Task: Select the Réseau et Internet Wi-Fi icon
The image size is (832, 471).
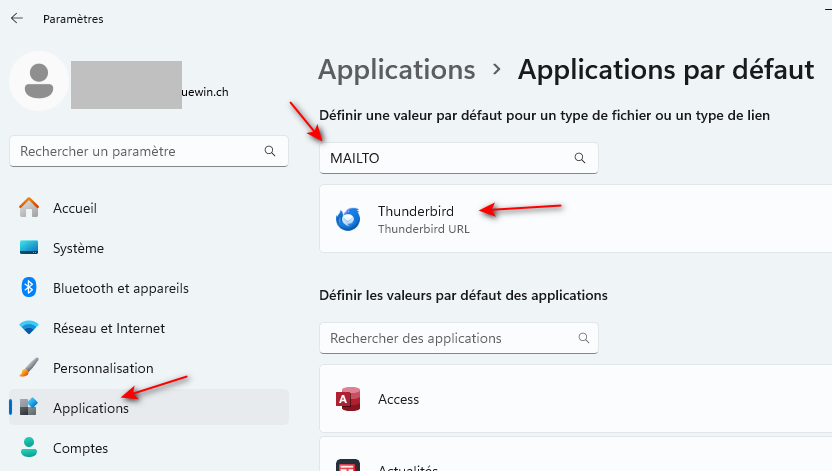Action: pyautogui.click(x=29, y=328)
